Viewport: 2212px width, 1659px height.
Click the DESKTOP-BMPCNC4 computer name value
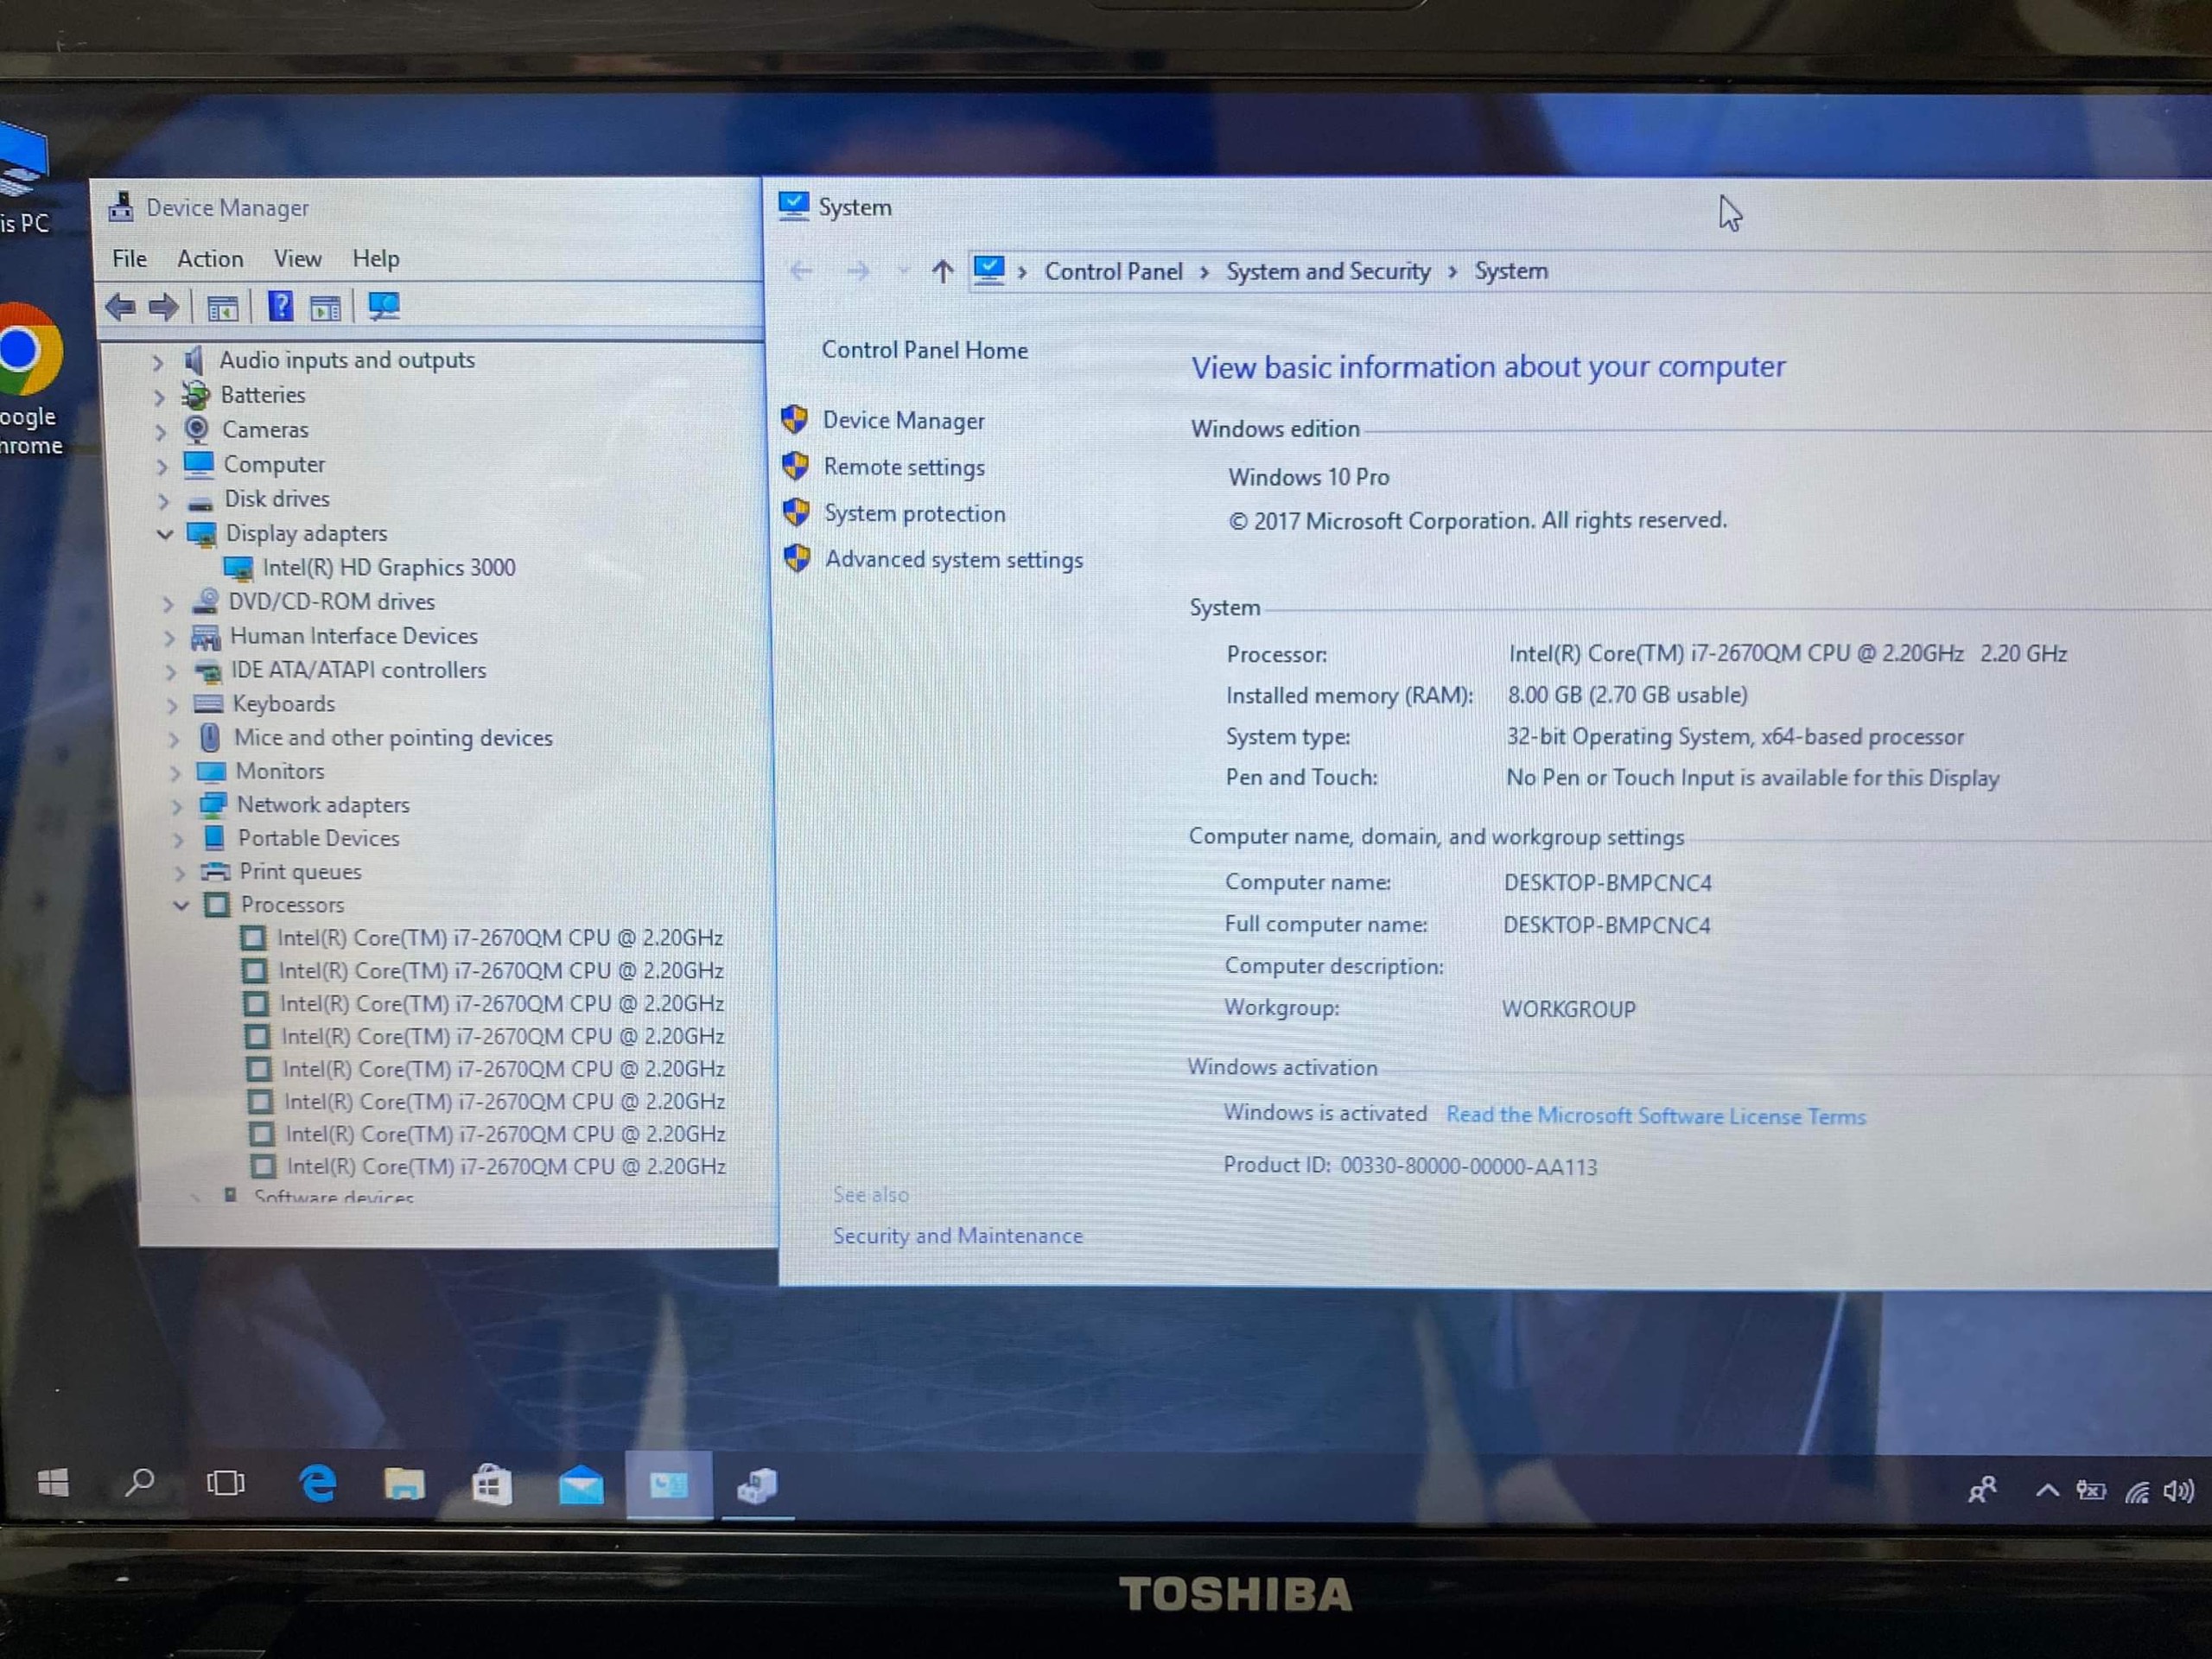[1608, 883]
